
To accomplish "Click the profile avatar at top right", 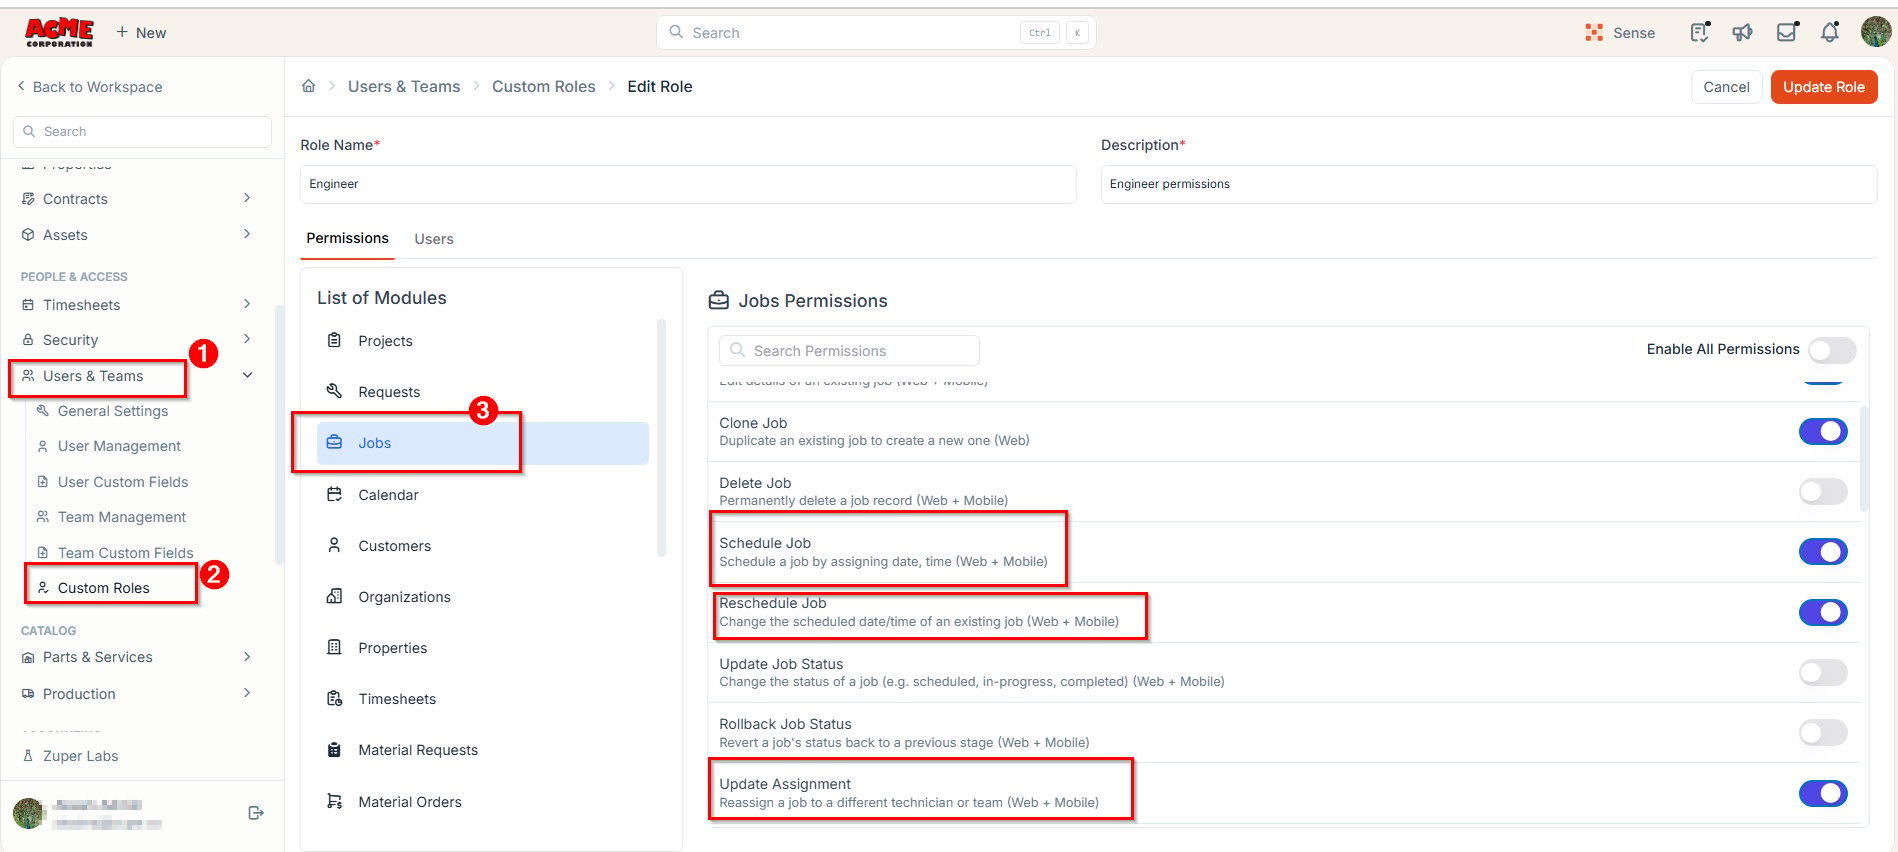I will [x=1875, y=32].
